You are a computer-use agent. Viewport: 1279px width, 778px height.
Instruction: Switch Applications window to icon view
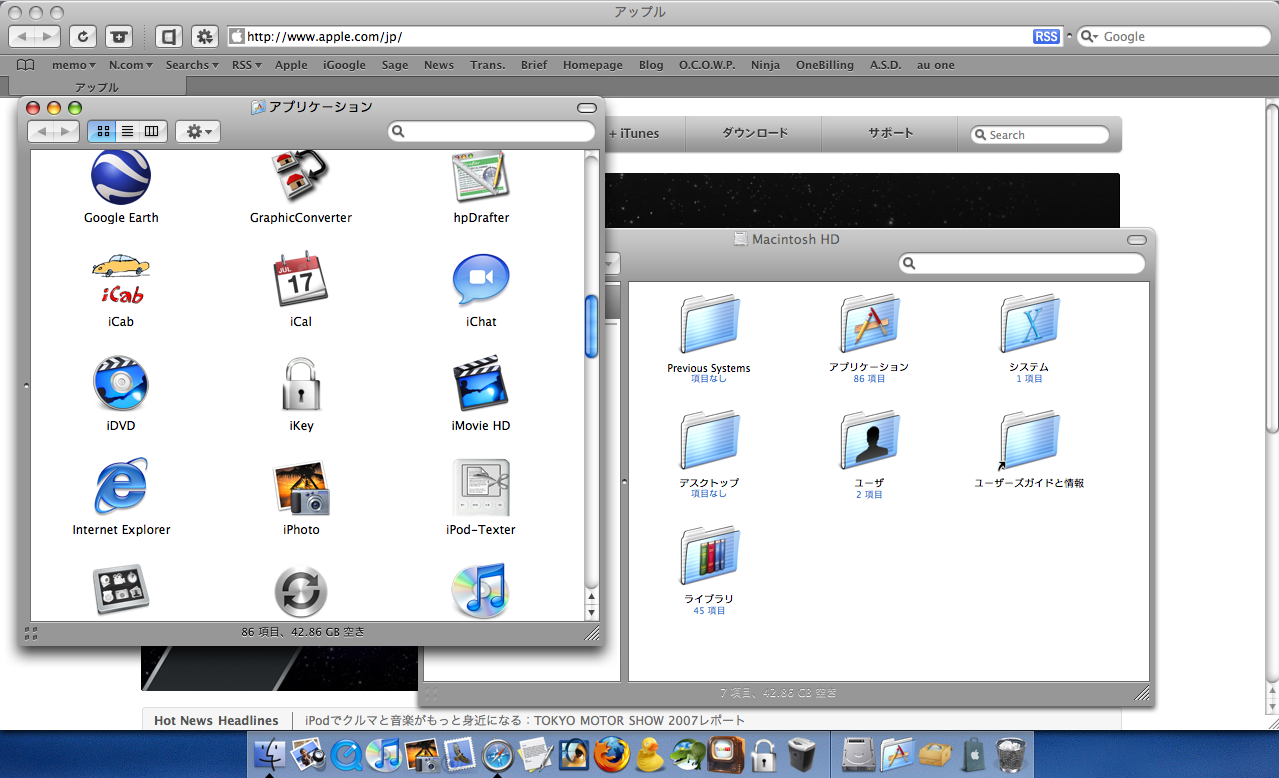pyautogui.click(x=103, y=131)
